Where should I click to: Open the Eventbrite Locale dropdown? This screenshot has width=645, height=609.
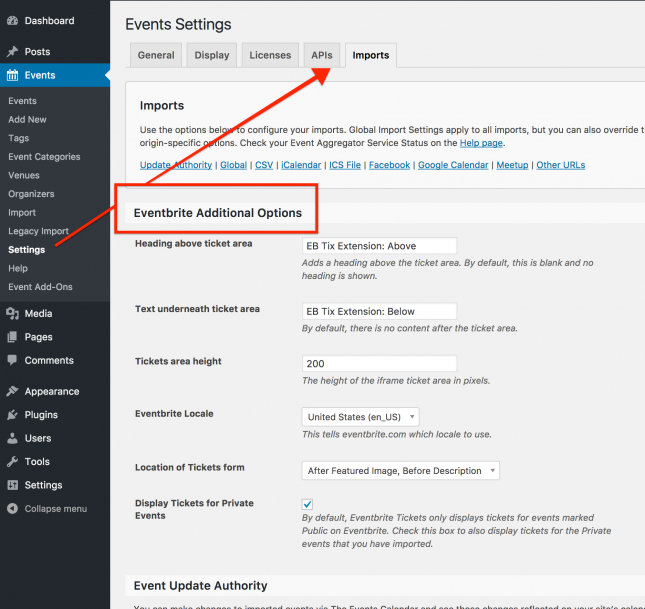click(360, 417)
